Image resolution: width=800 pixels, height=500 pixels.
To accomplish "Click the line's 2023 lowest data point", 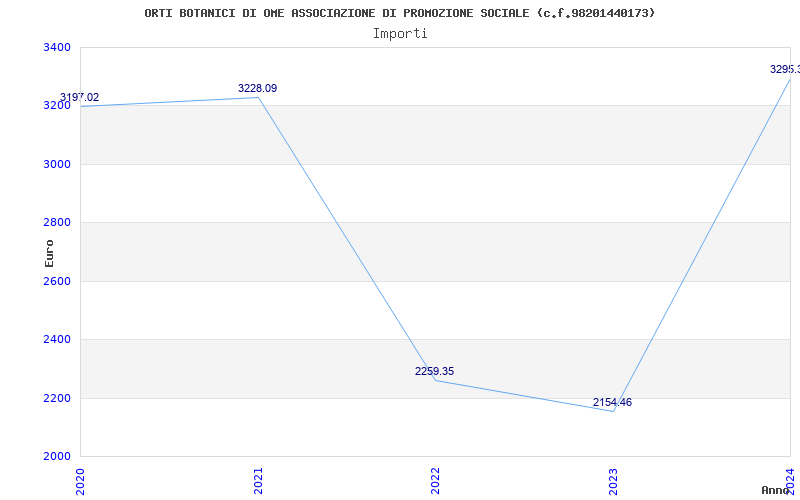I will (x=613, y=411).
